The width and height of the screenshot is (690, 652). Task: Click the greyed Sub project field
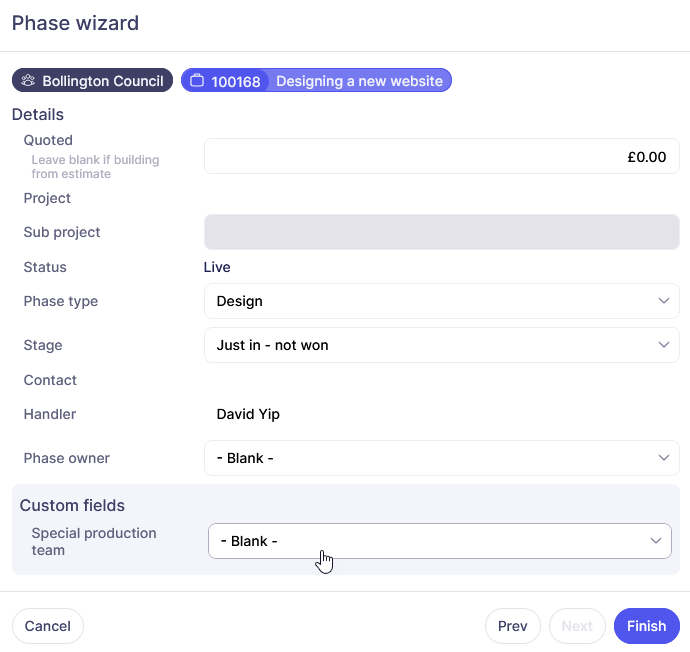point(441,232)
